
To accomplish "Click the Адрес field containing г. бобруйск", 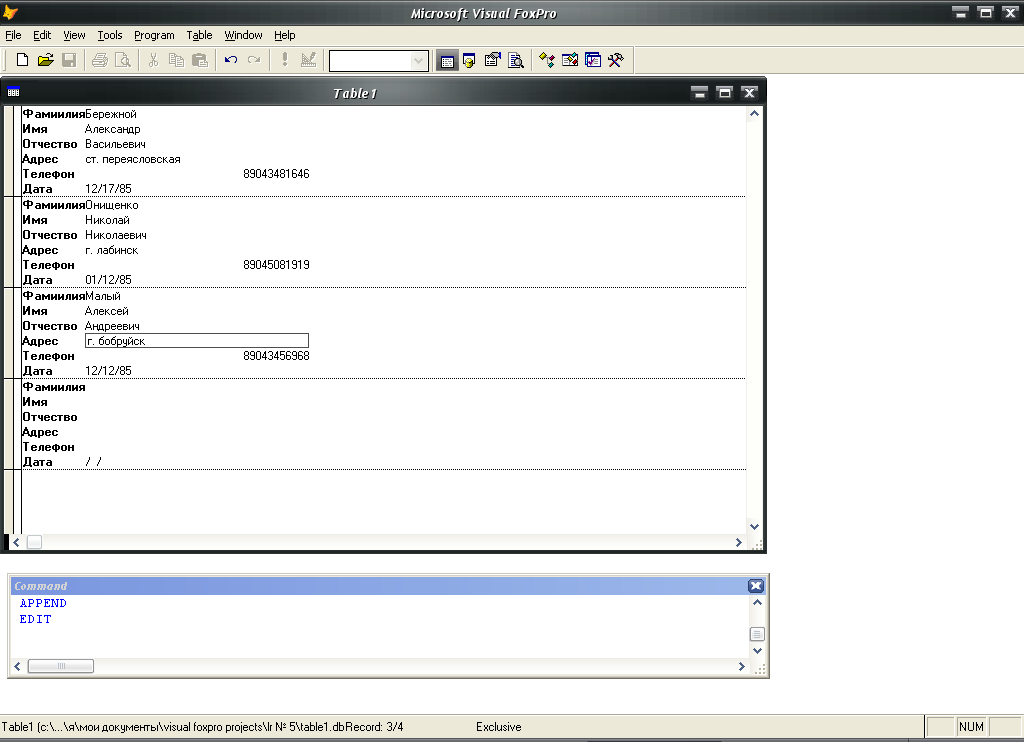I will tap(197, 341).
